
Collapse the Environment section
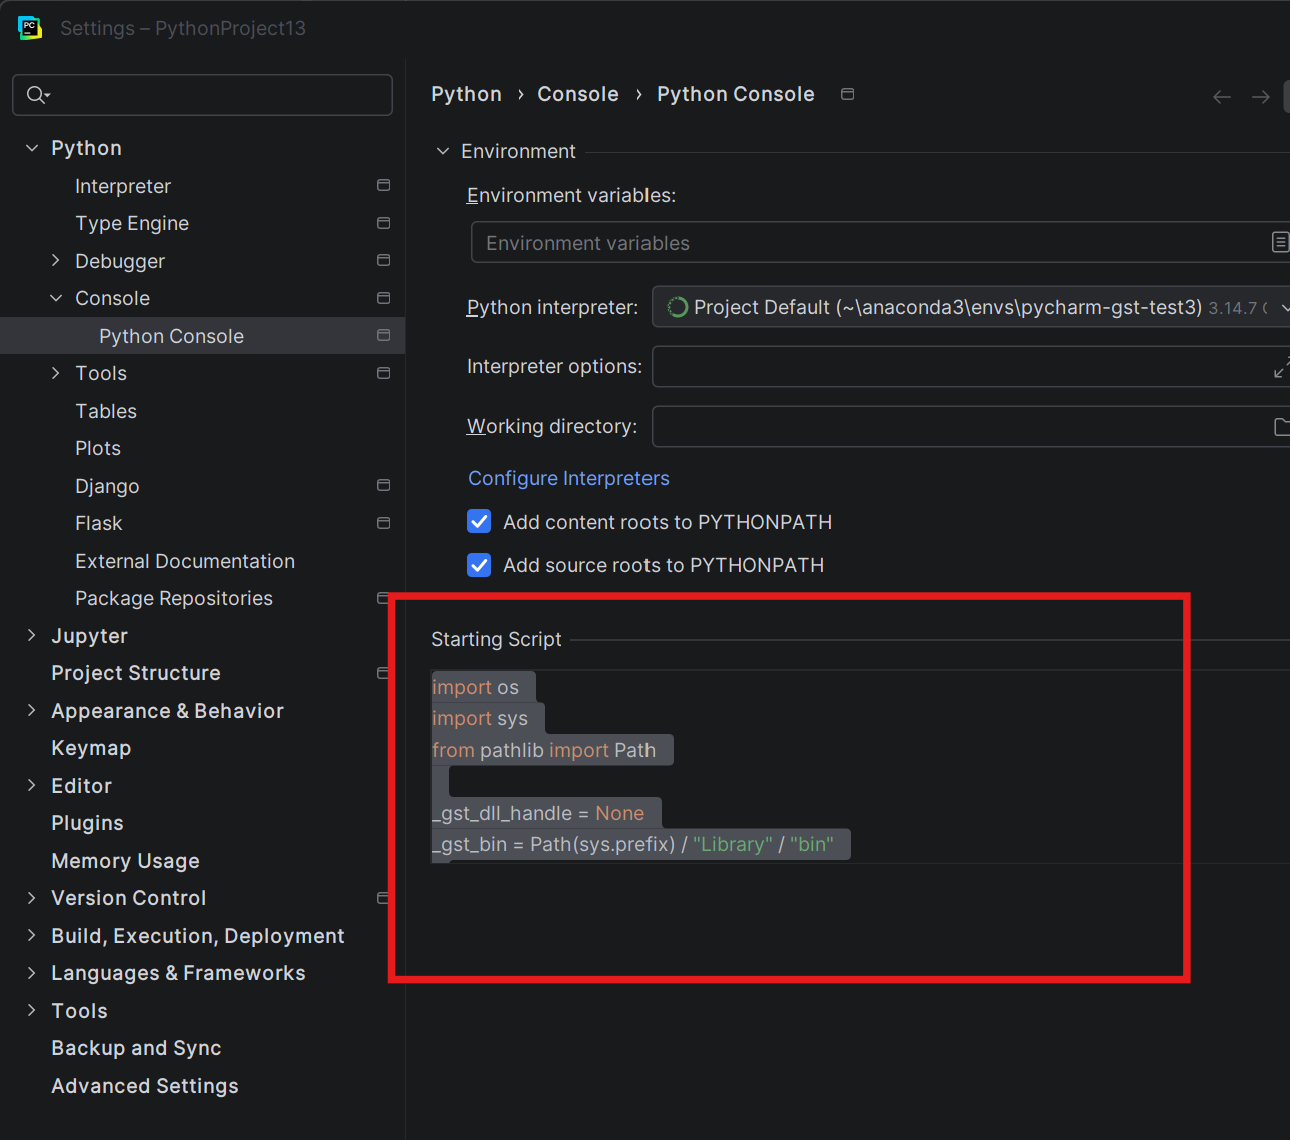[443, 151]
